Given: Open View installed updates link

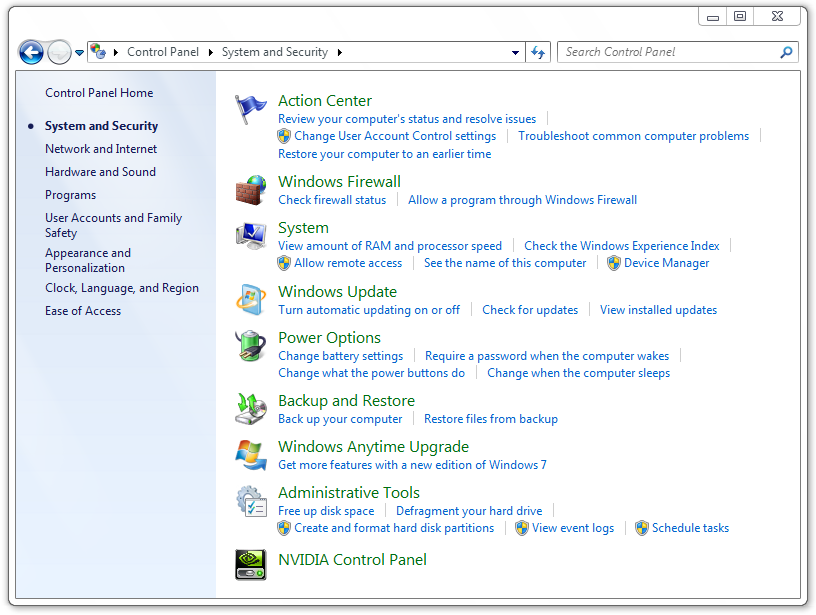Looking at the screenshot, I should (658, 310).
